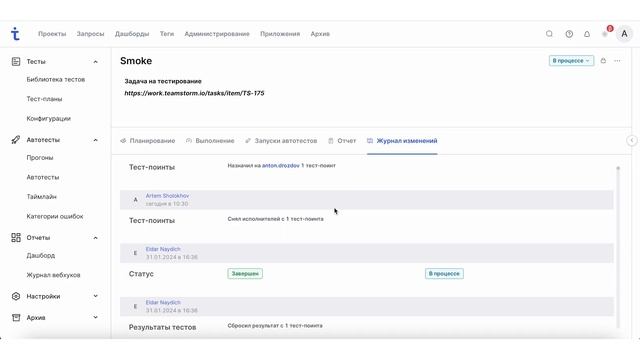
Task: Open the teamstorm task TS-175 link
Action: [194, 93]
